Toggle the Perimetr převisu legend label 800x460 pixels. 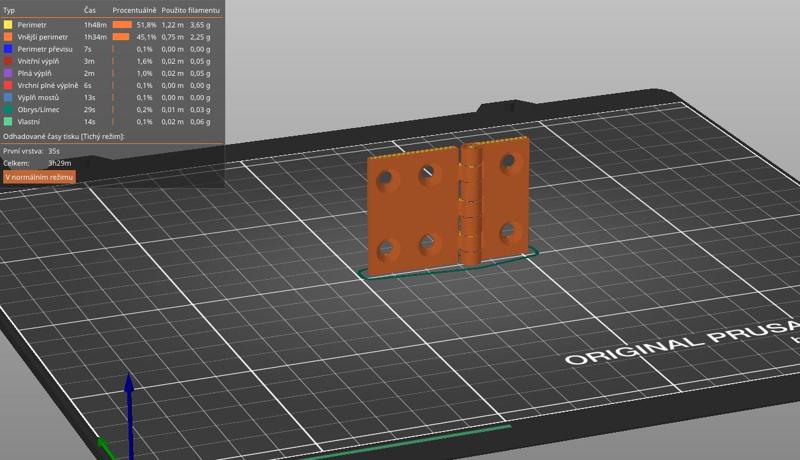(x=45, y=49)
